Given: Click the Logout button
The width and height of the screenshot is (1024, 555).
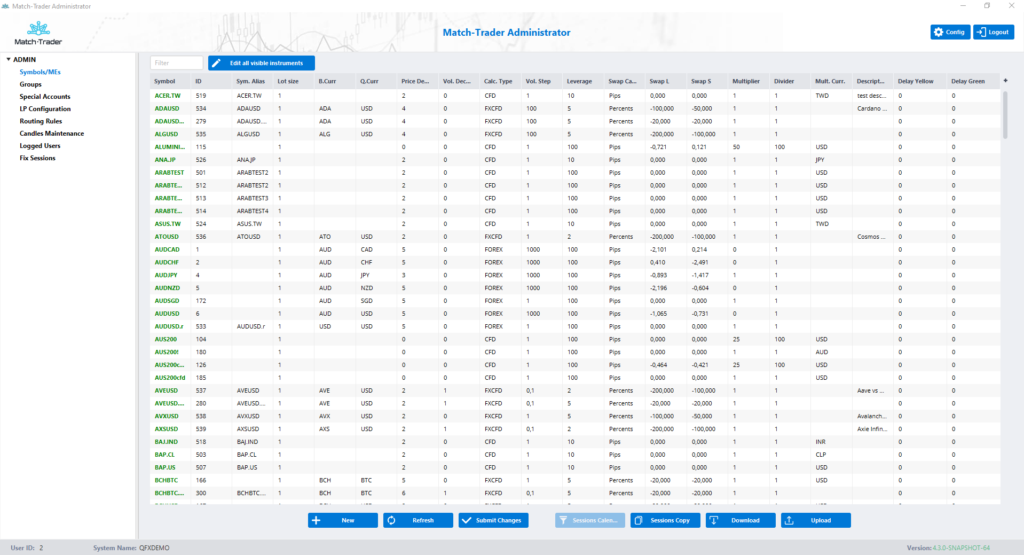Looking at the screenshot, I should pos(993,32).
